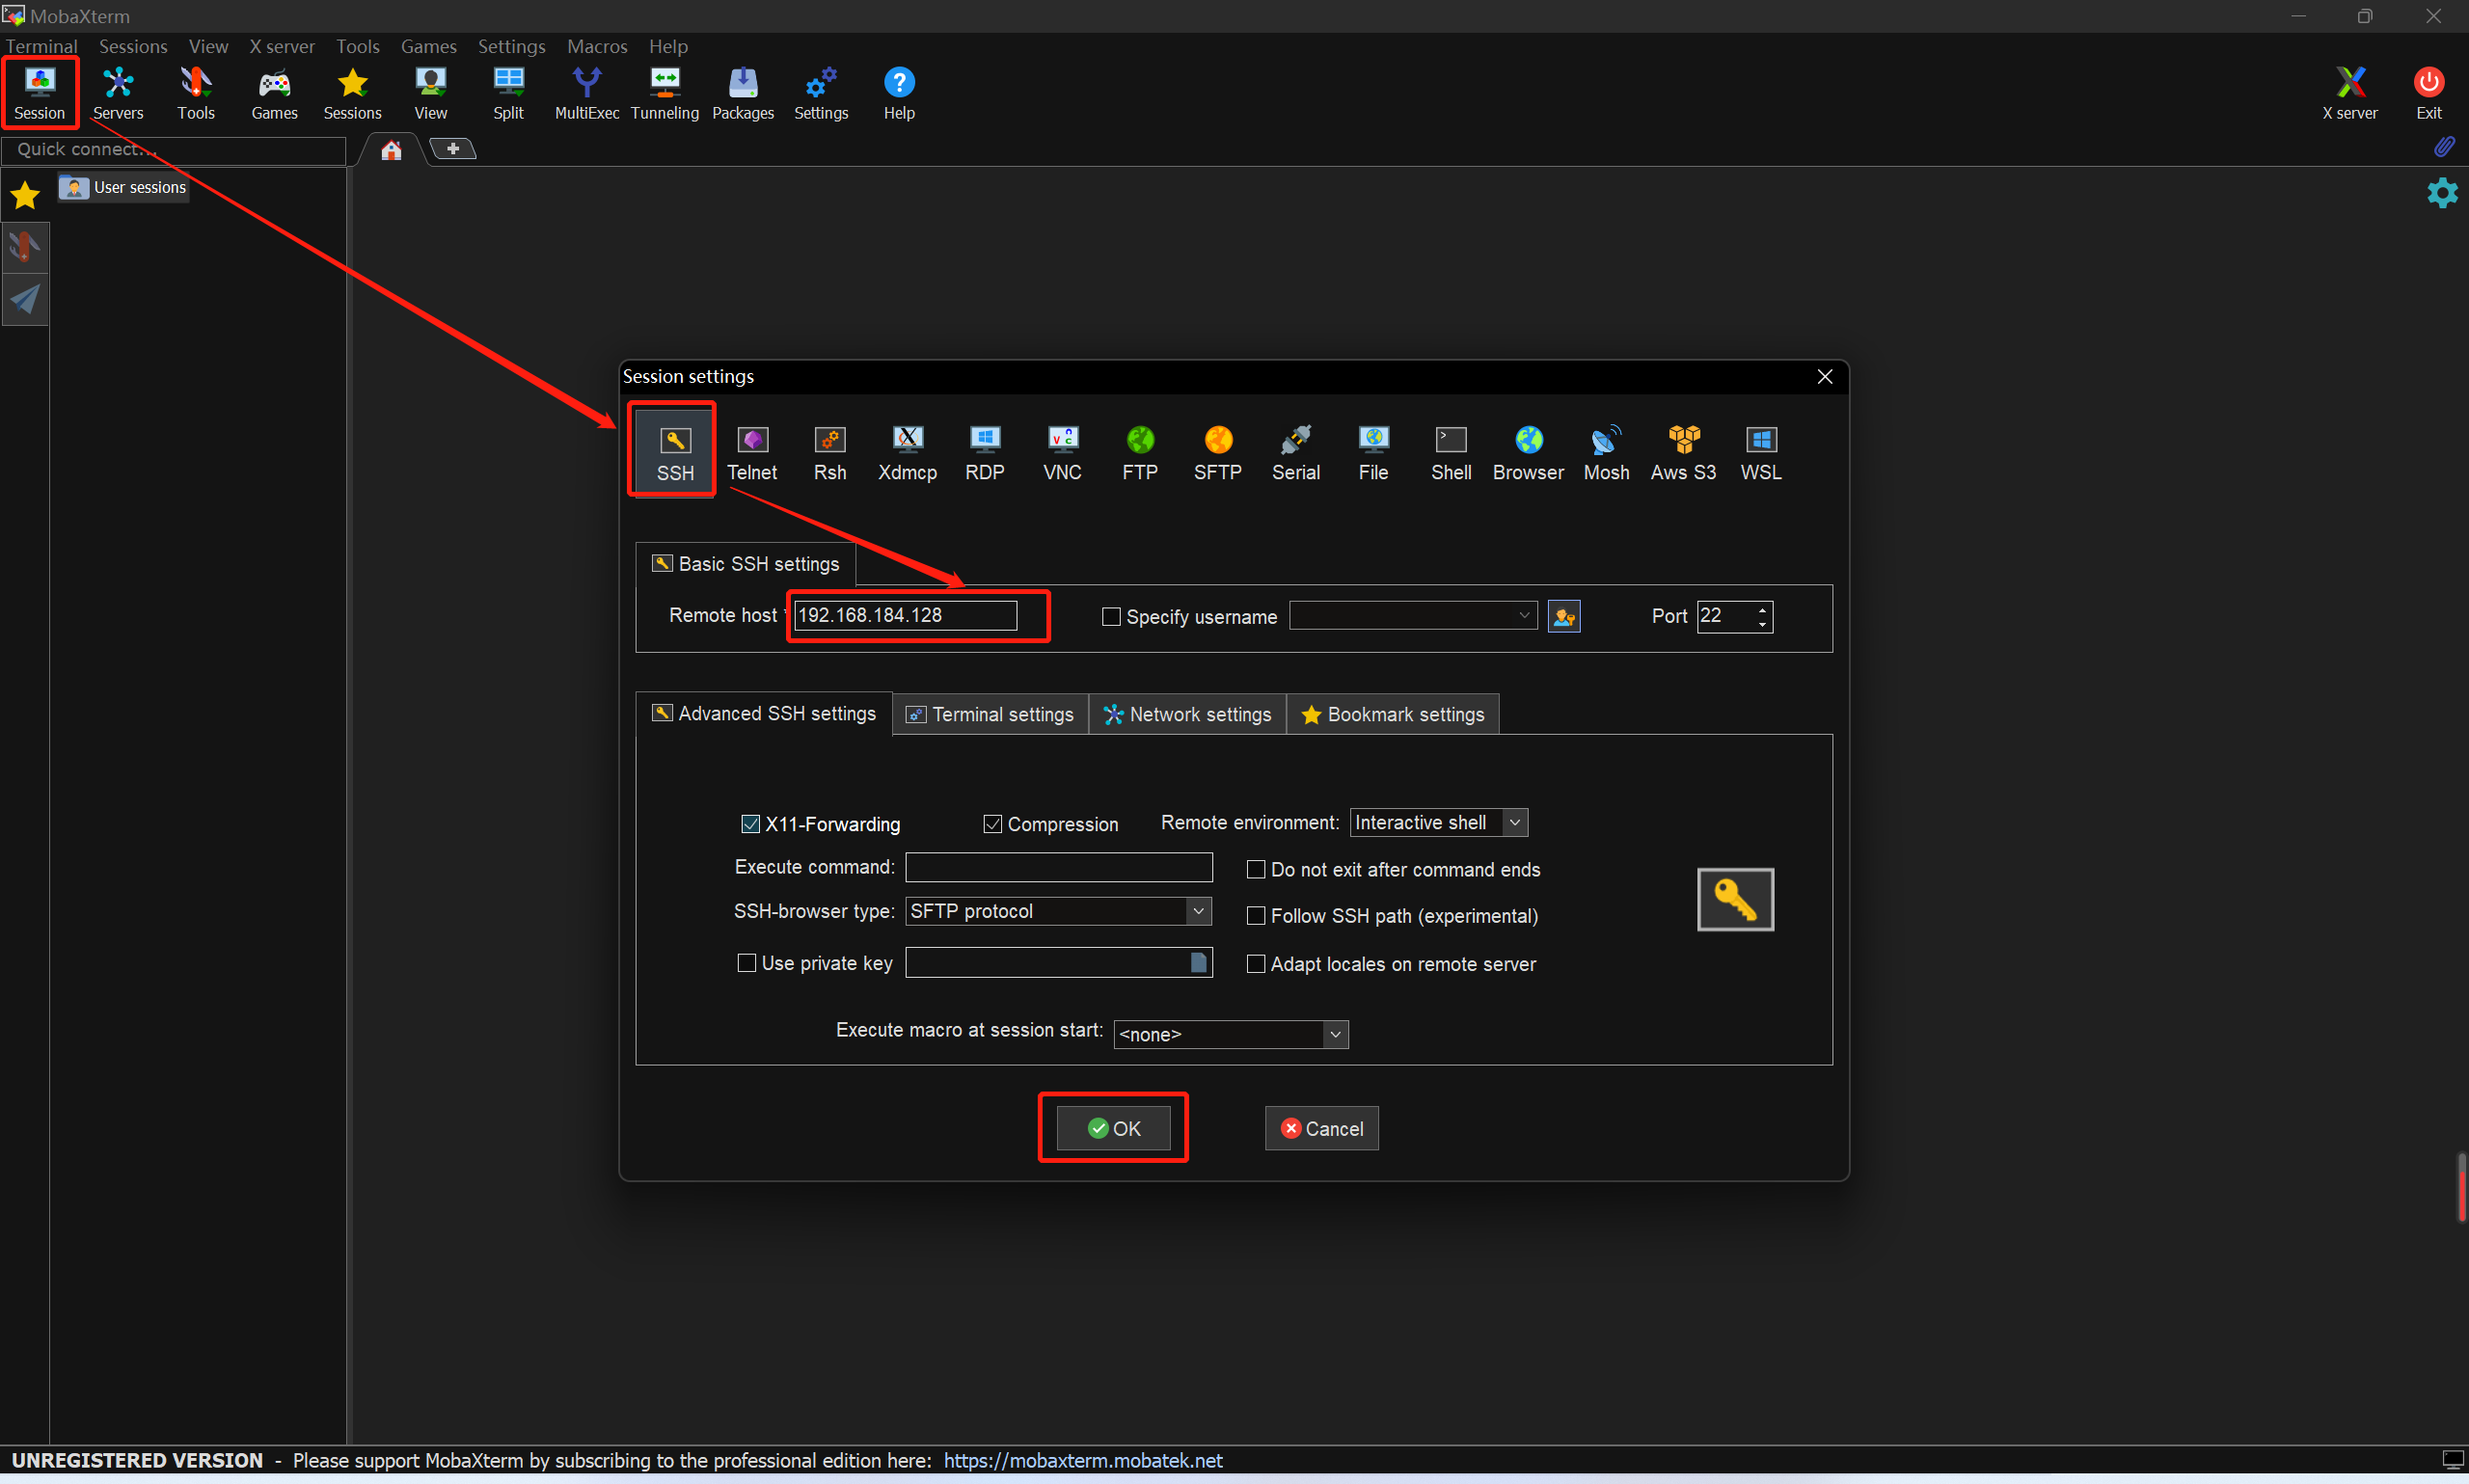The image size is (2469, 1484).
Task: Open the Settings gears toolbar icon
Action: [821, 93]
